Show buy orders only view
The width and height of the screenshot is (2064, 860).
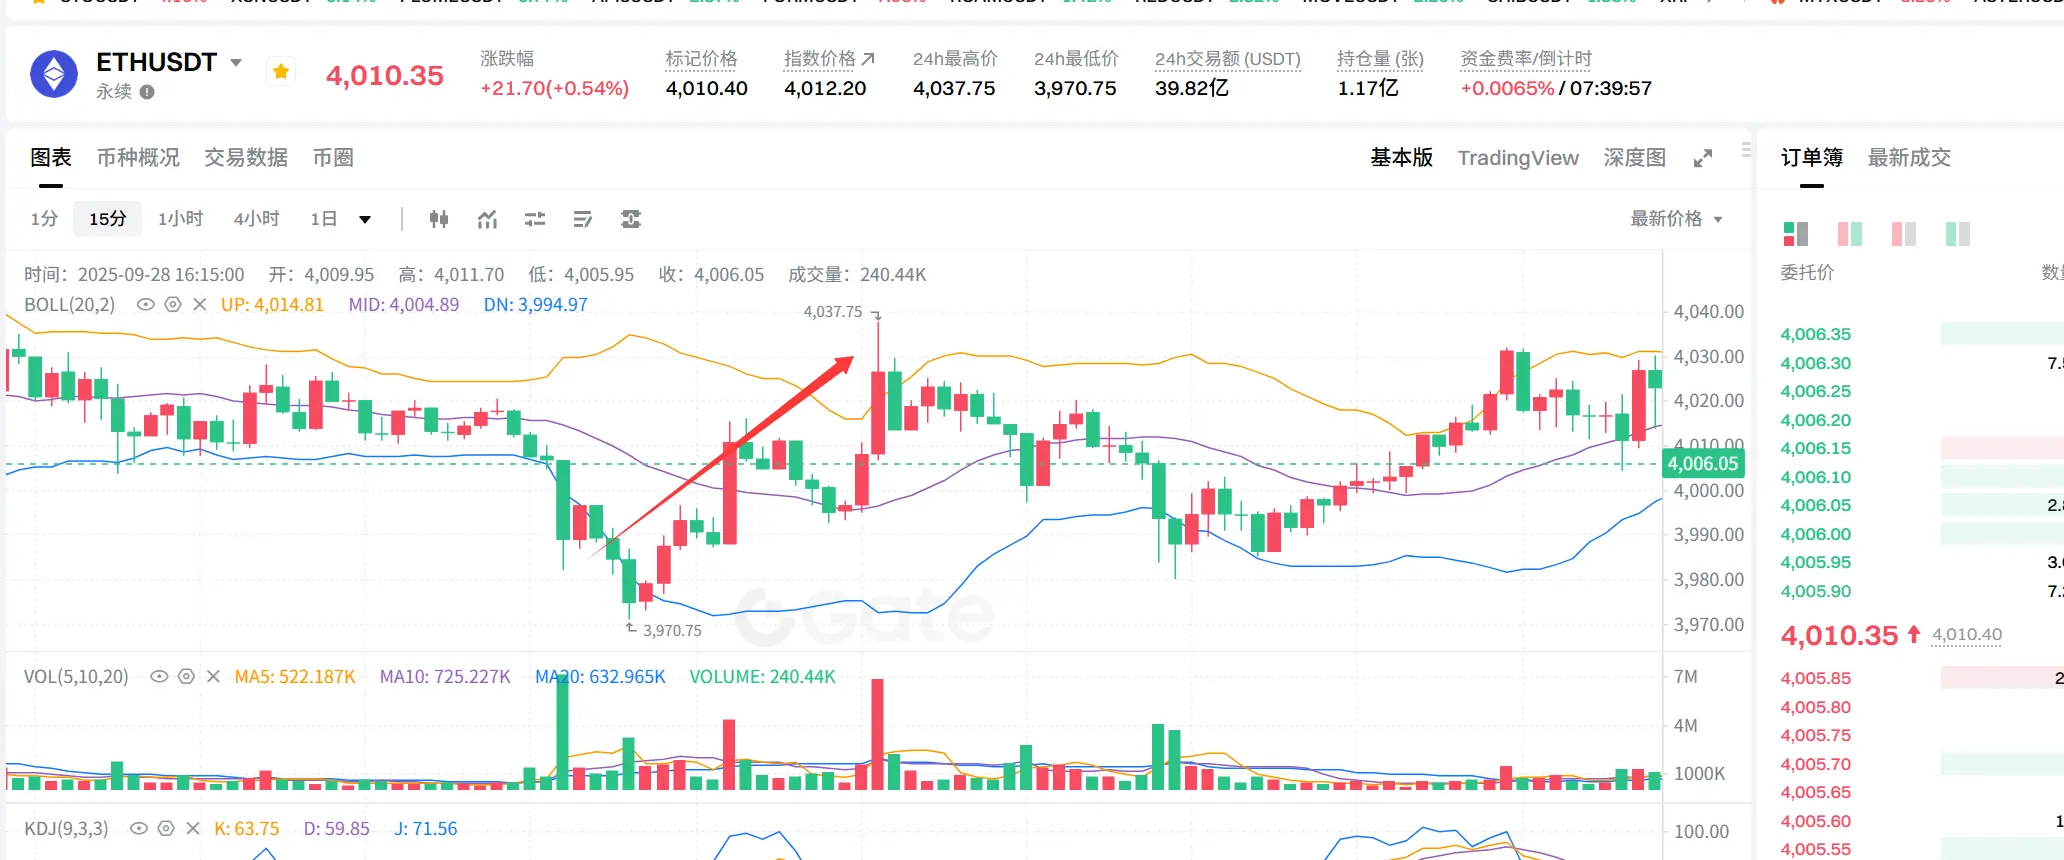[1958, 234]
